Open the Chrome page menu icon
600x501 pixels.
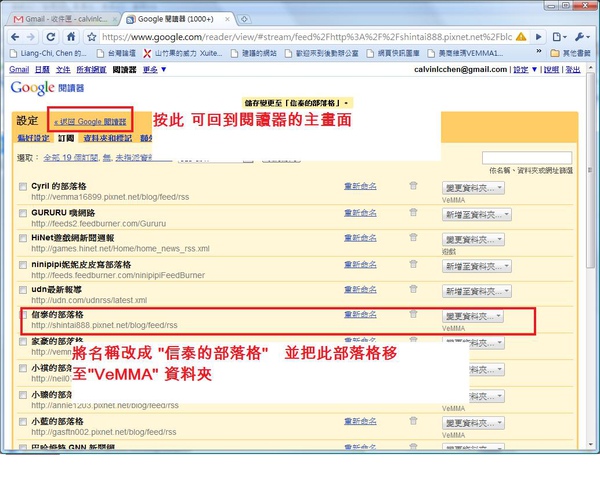click(x=559, y=37)
